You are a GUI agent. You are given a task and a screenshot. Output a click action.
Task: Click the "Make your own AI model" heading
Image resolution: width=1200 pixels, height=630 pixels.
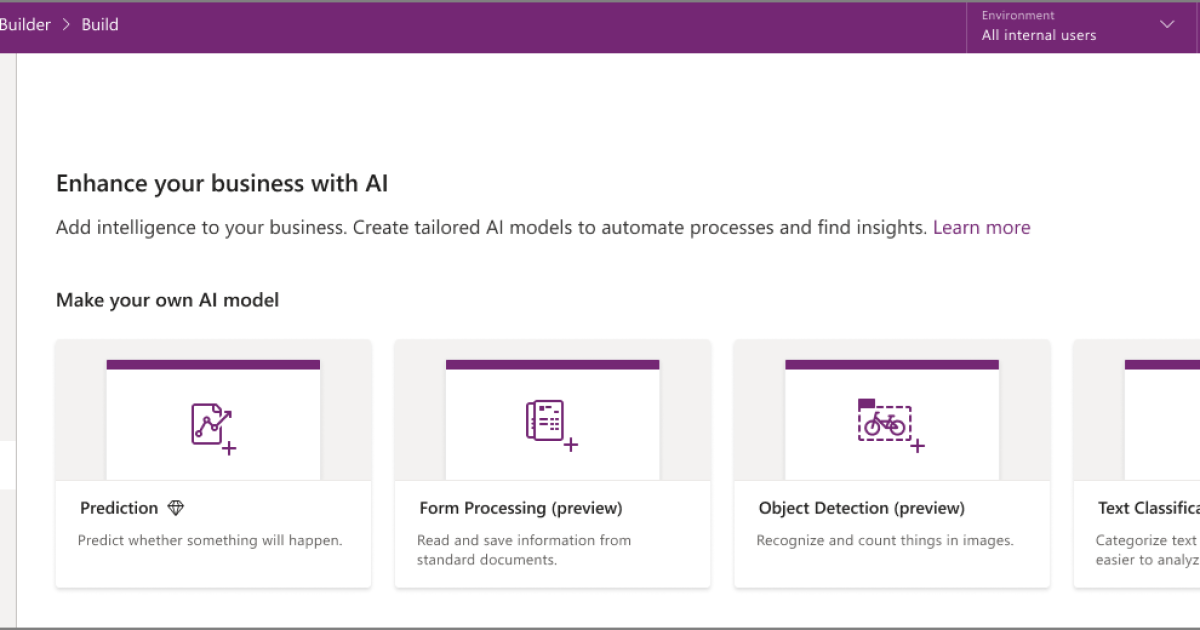coord(167,300)
